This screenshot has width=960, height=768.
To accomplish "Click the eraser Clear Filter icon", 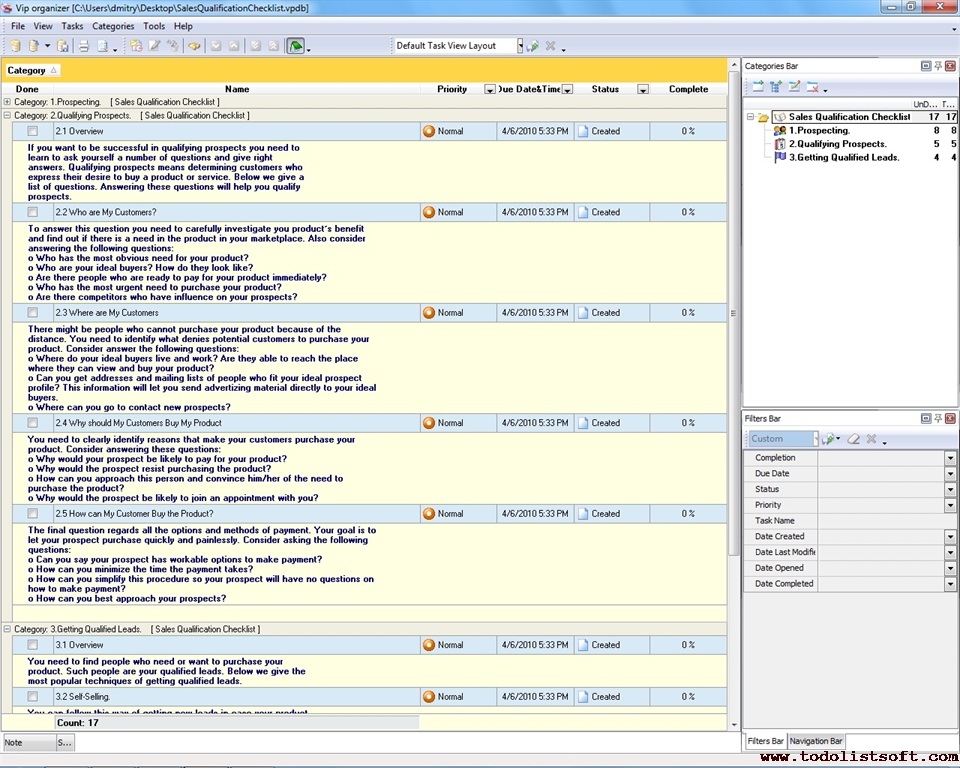I will 854,439.
